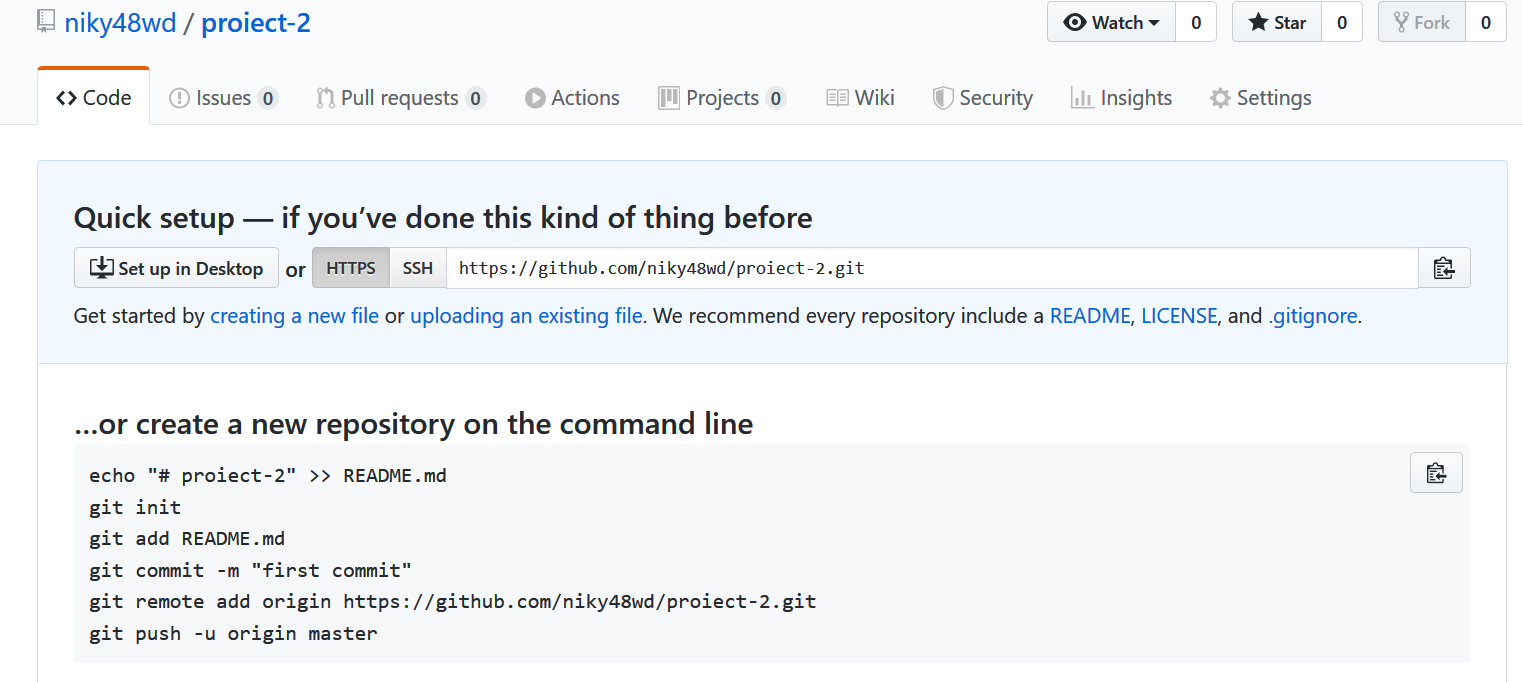
Task: Switch to the Projects tab
Action: tap(722, 97)
